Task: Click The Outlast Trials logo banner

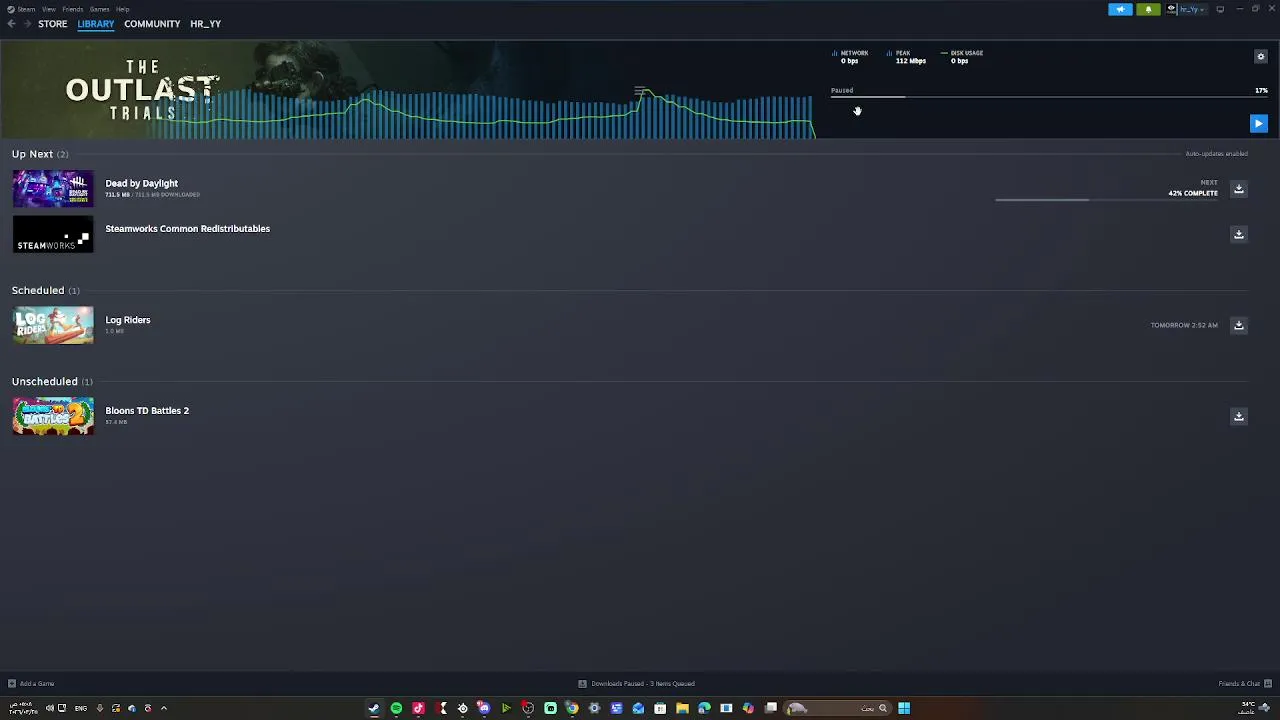Action: [x=142, y=90]
